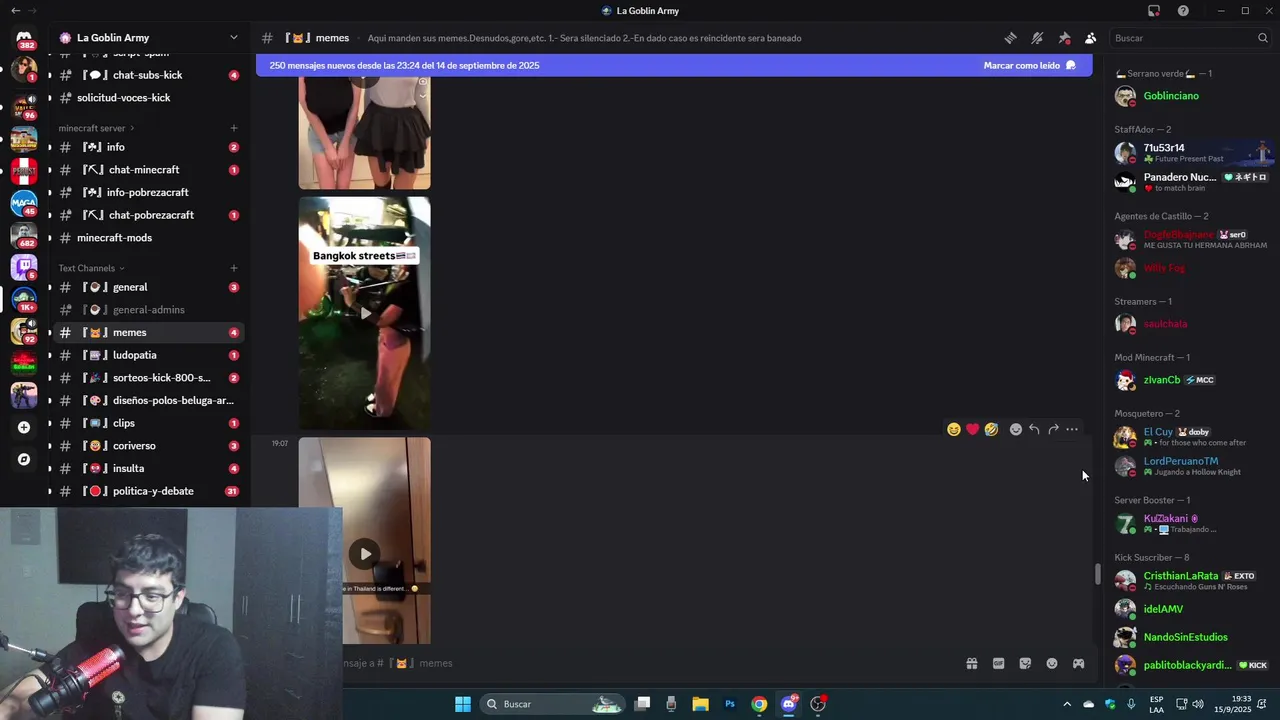The image size is (1280, 720).
Task: Toggle channel notification mute bell icon
Action: click(x=1037, y=38)
